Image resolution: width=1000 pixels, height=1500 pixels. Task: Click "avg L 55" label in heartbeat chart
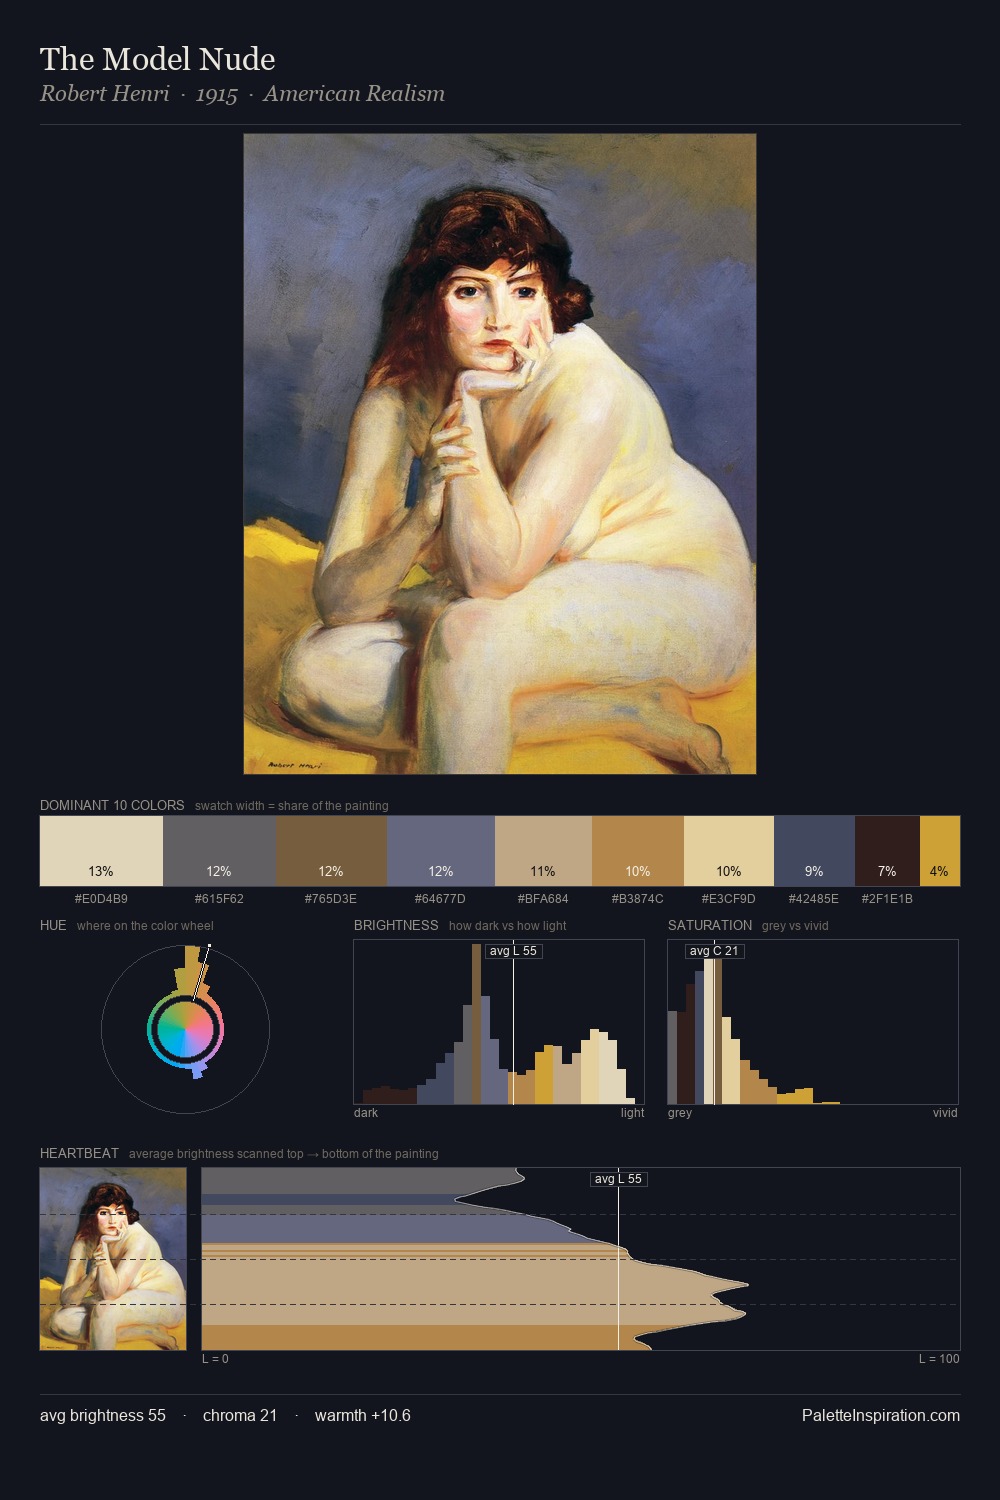tap(618, 1179)
